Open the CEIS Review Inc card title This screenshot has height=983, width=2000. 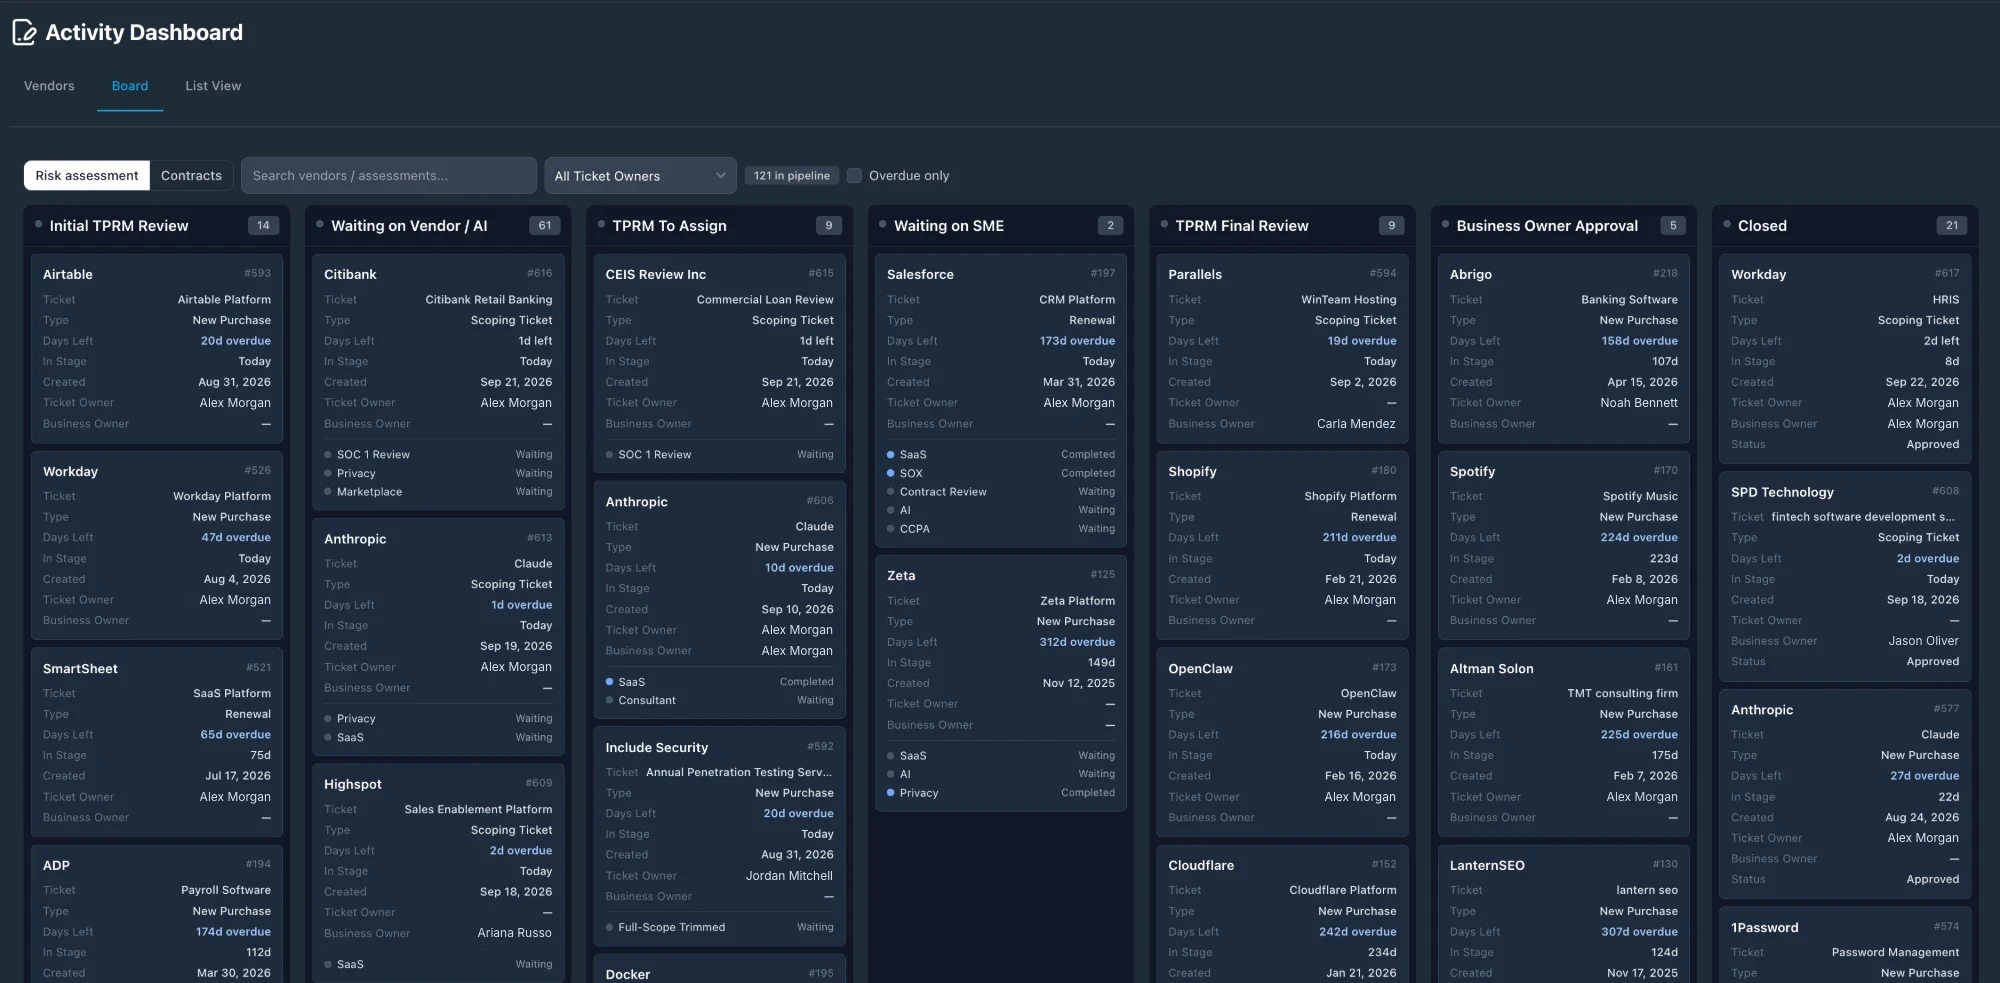(x=655, y=274)
